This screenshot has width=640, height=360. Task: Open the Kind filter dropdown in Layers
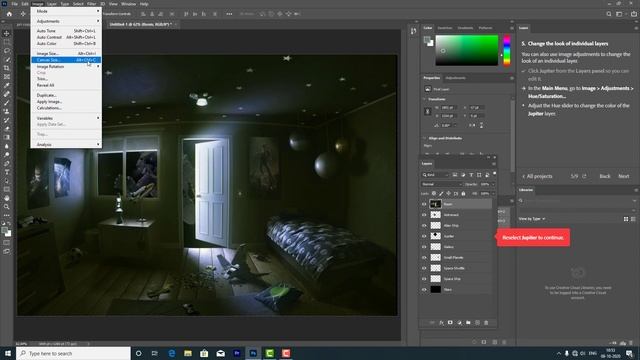click(x=435, y=175)
